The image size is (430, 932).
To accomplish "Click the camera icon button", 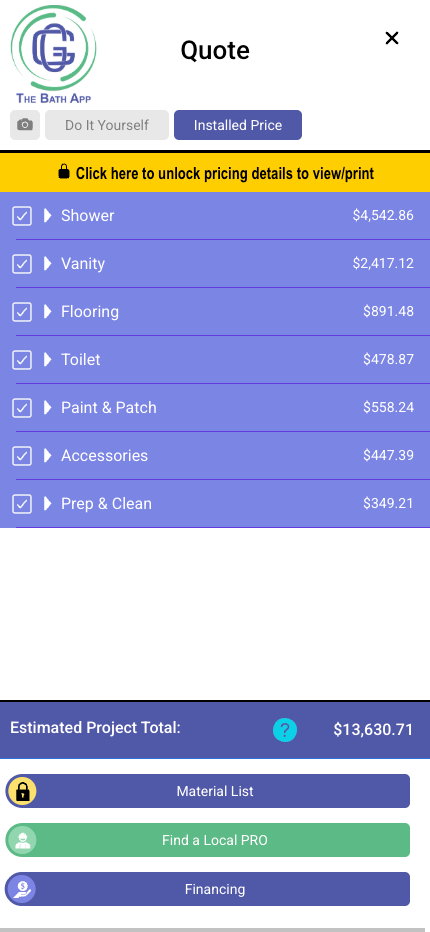I will pyautogui.click(x=25, y=125).
